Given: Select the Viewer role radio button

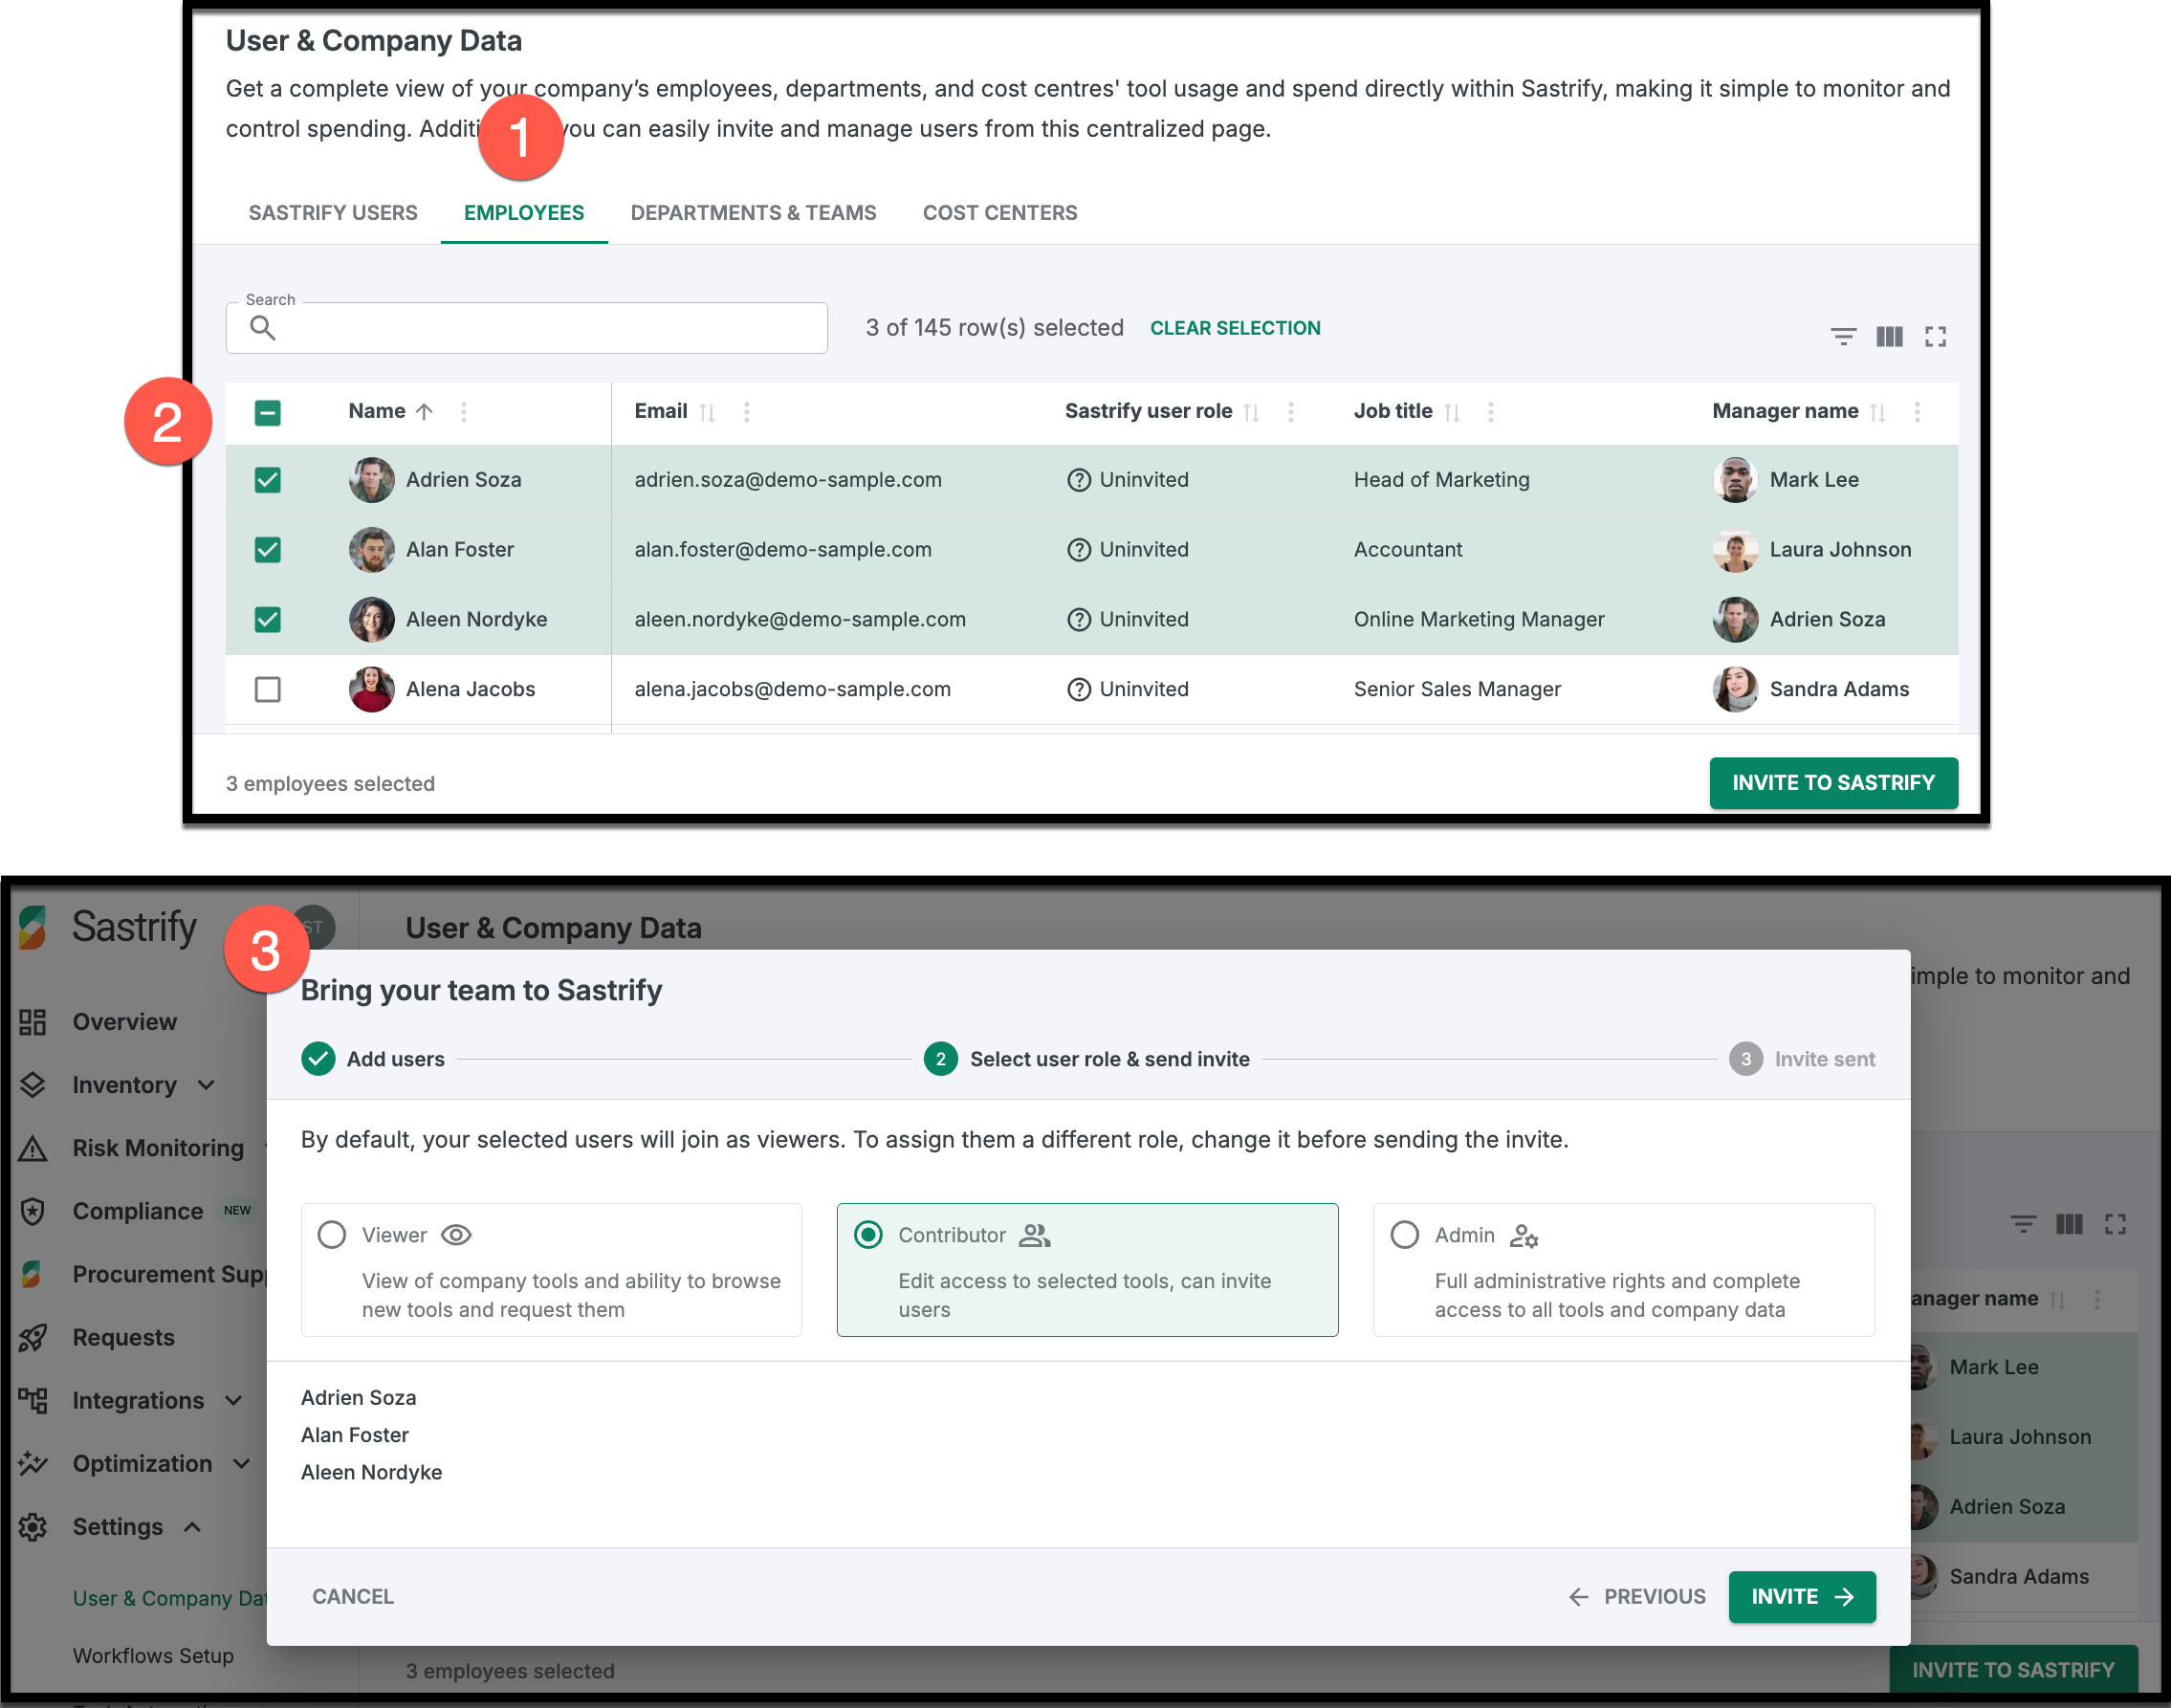Looking at the screenshot, I should pos(332,1235).
